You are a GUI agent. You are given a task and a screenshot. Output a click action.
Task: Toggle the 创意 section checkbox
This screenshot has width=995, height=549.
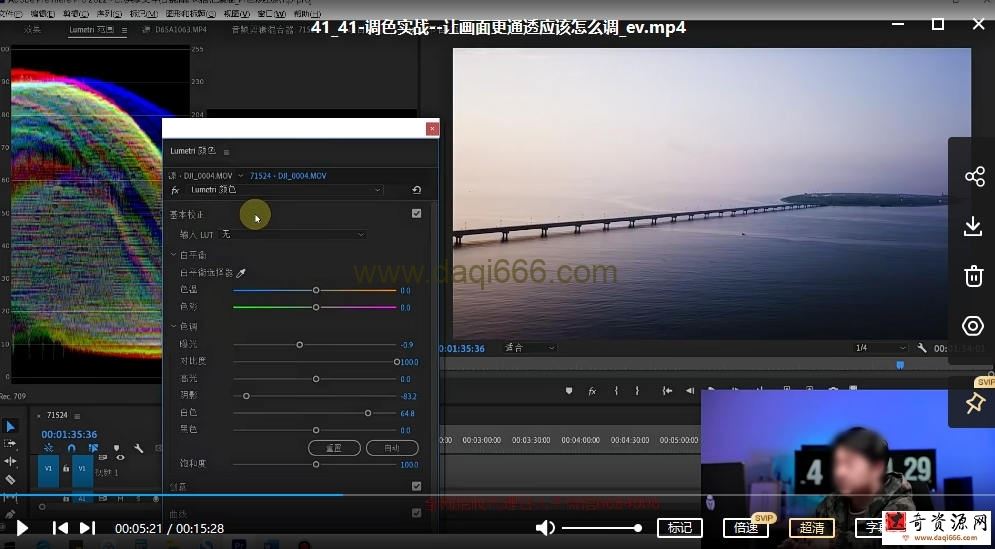416,486
